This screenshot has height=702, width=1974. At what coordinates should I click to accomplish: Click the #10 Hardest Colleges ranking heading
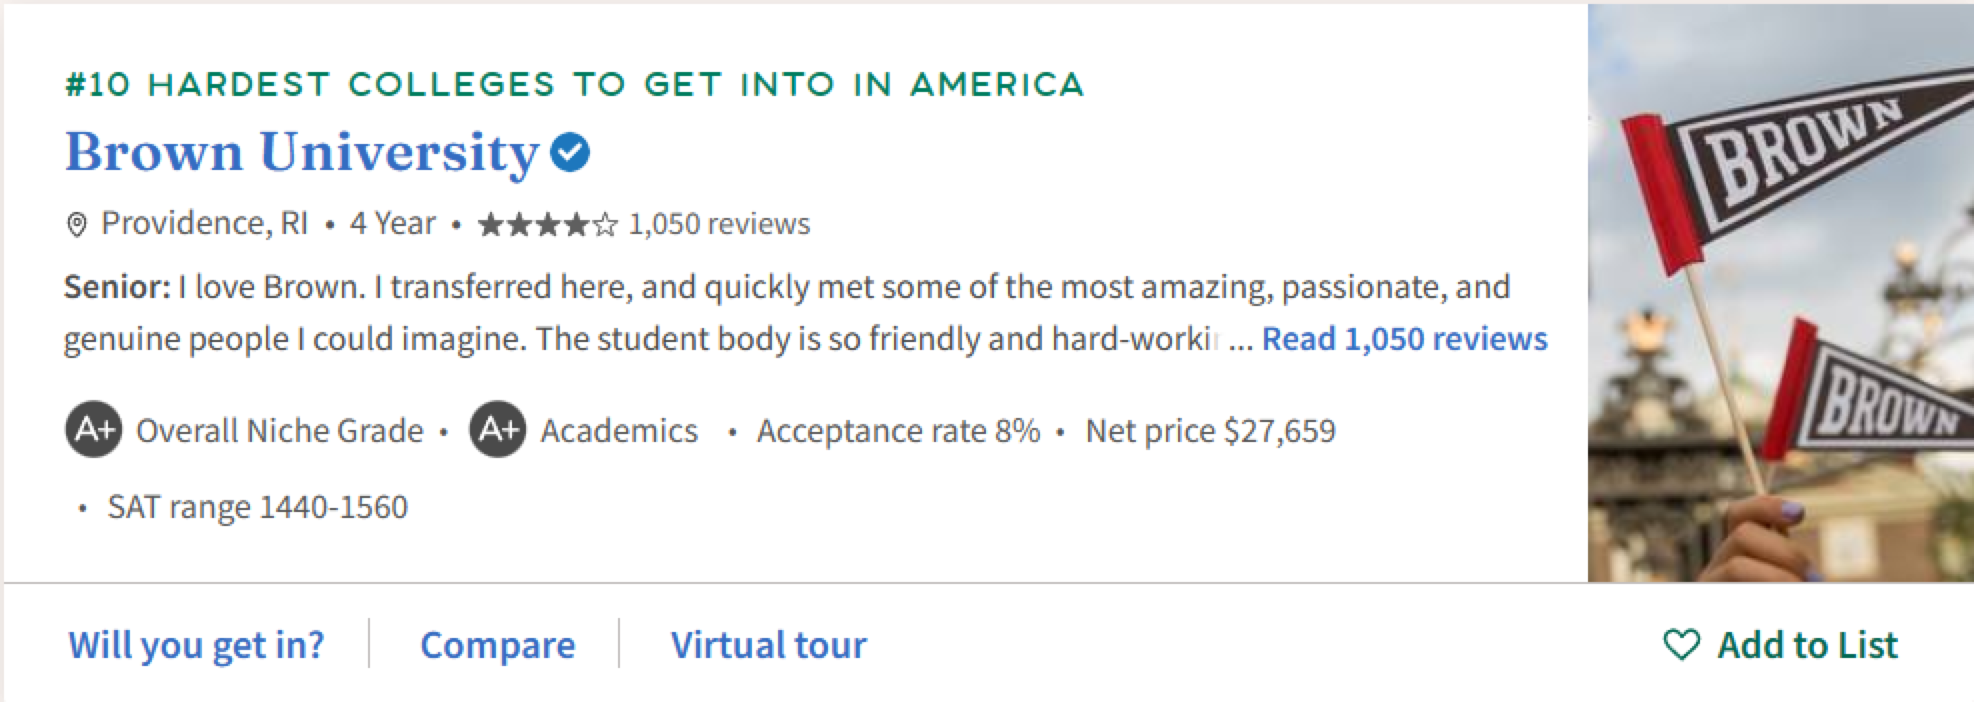click(574, 84)
